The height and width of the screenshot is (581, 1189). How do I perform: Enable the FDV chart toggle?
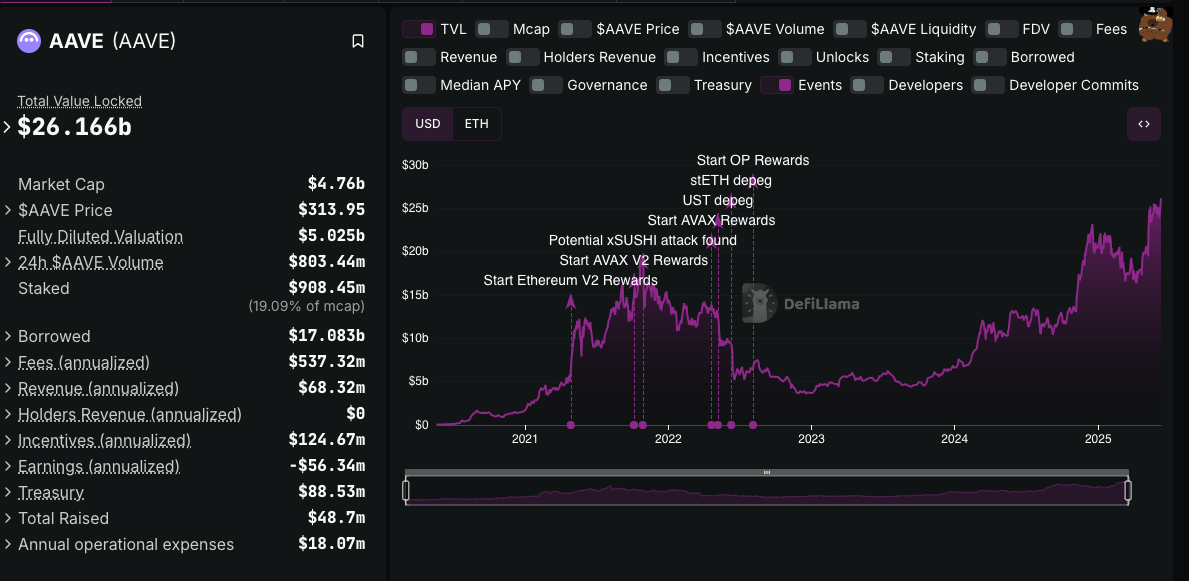[x=1001, y=30]
